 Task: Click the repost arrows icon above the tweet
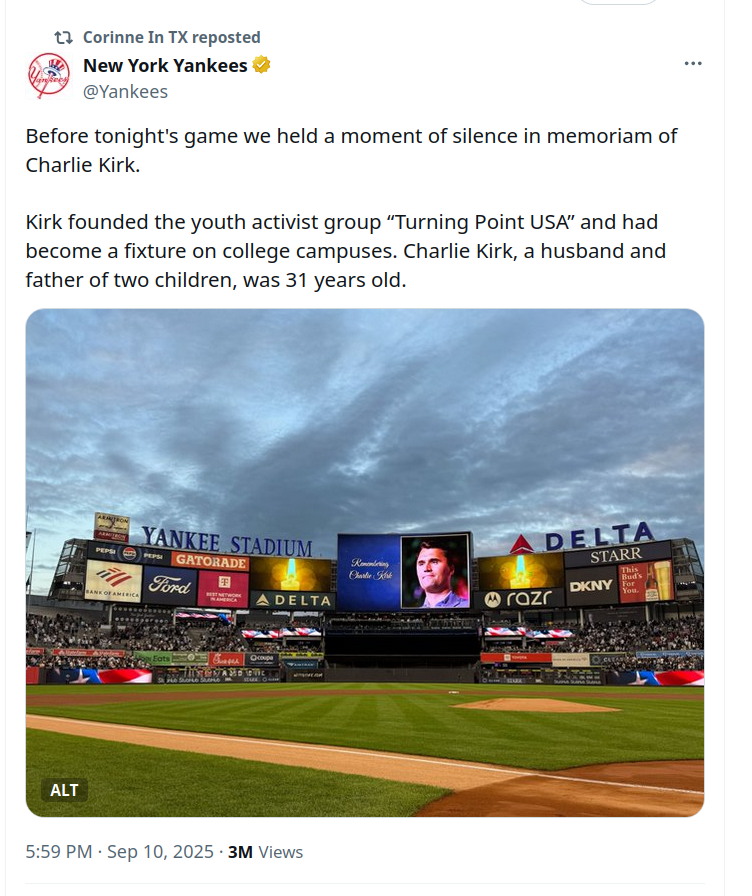[x=63, y=38]
